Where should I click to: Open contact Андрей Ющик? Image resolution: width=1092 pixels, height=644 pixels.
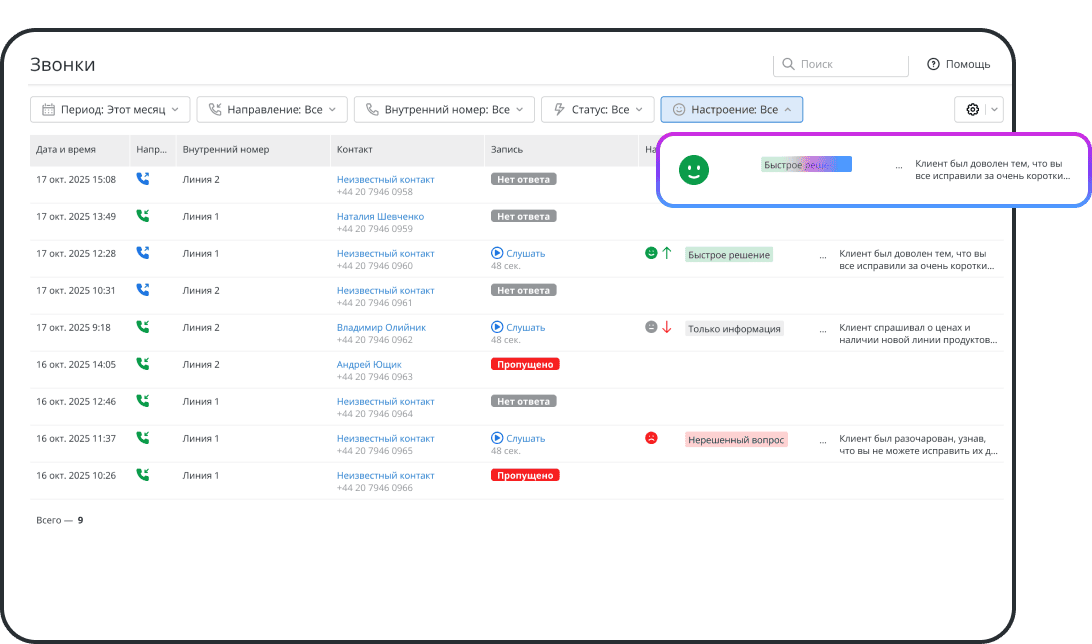[x=369, y=364]
